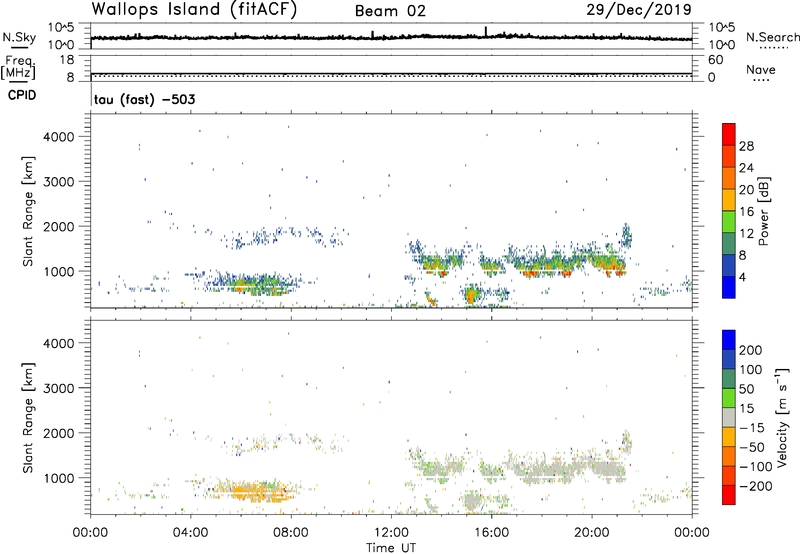Click the 'N.Search' legend label

click(772, 37)
